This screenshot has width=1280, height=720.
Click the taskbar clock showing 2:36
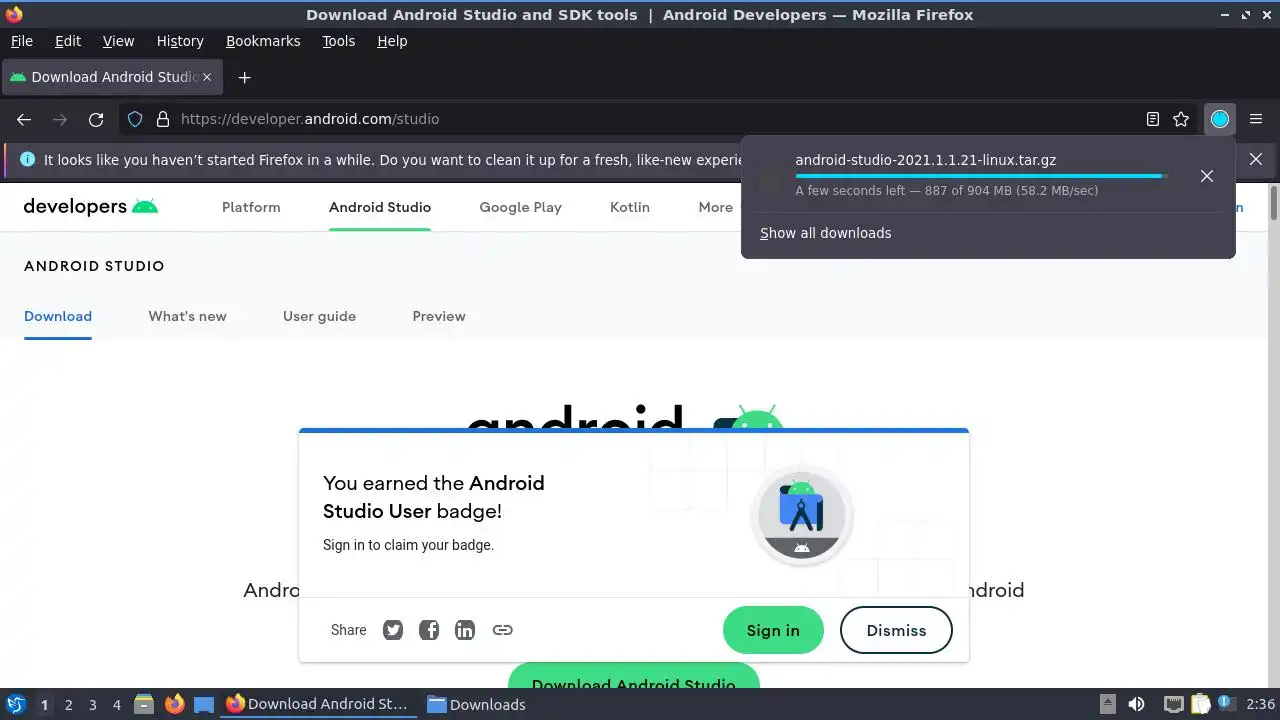[x=1261, y=704]
